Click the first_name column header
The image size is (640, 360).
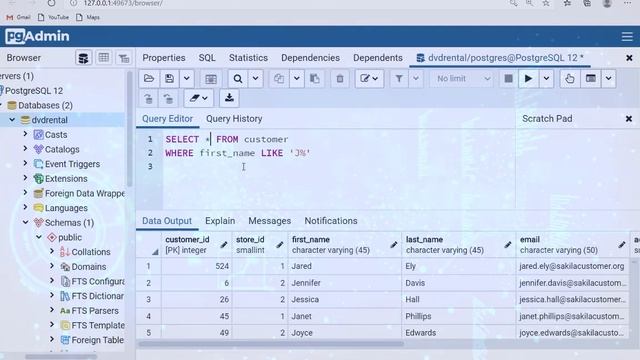coord(344,245)
